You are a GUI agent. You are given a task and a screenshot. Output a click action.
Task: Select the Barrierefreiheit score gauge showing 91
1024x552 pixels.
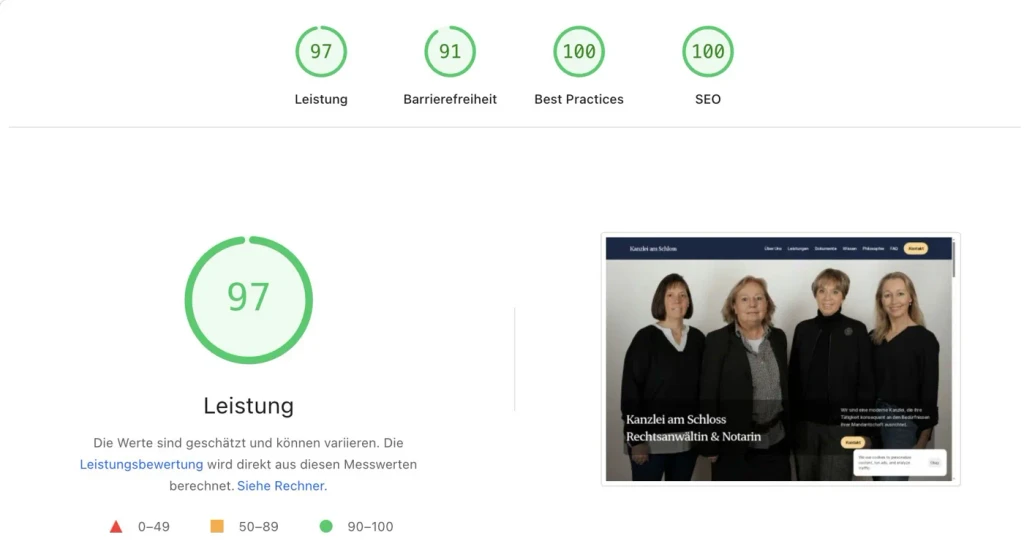click(x=450, y=52)
